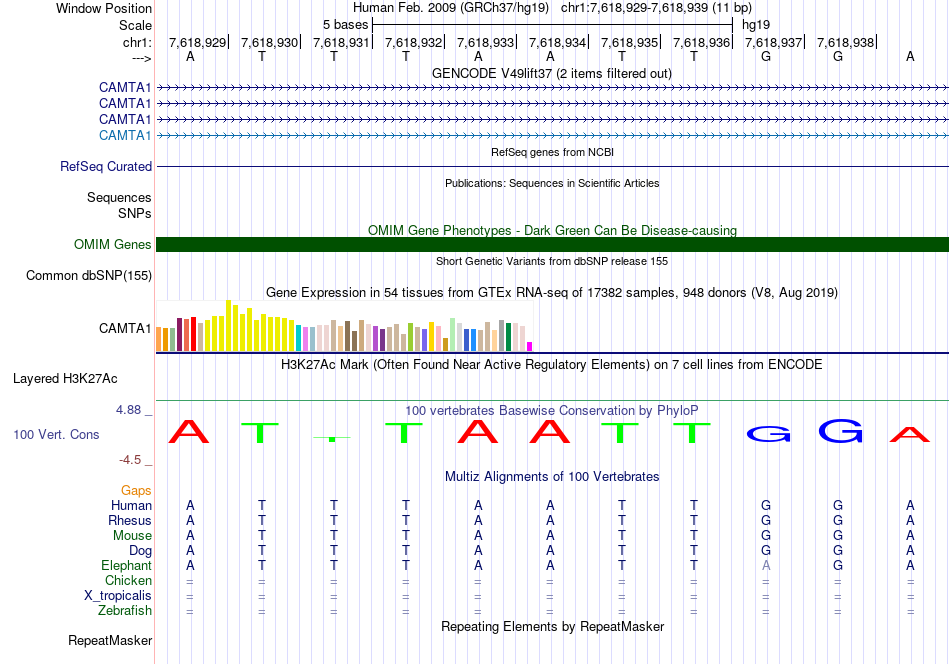
Task: Click the 4.88 upper scale value
Action: [128, 410]
